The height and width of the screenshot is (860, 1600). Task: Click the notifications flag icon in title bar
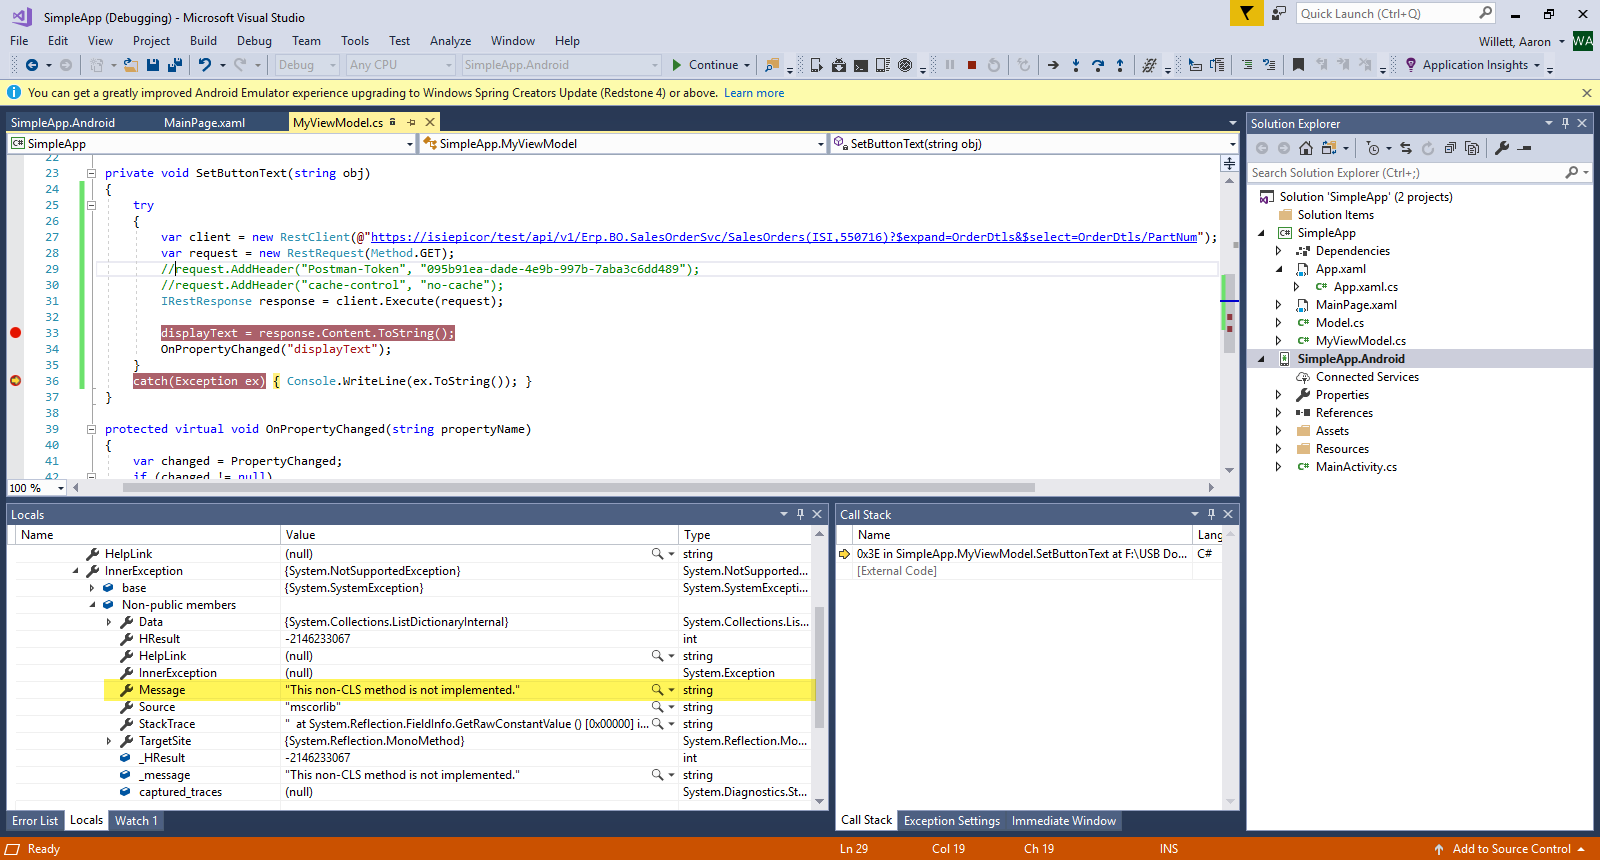click(1246, 13)
